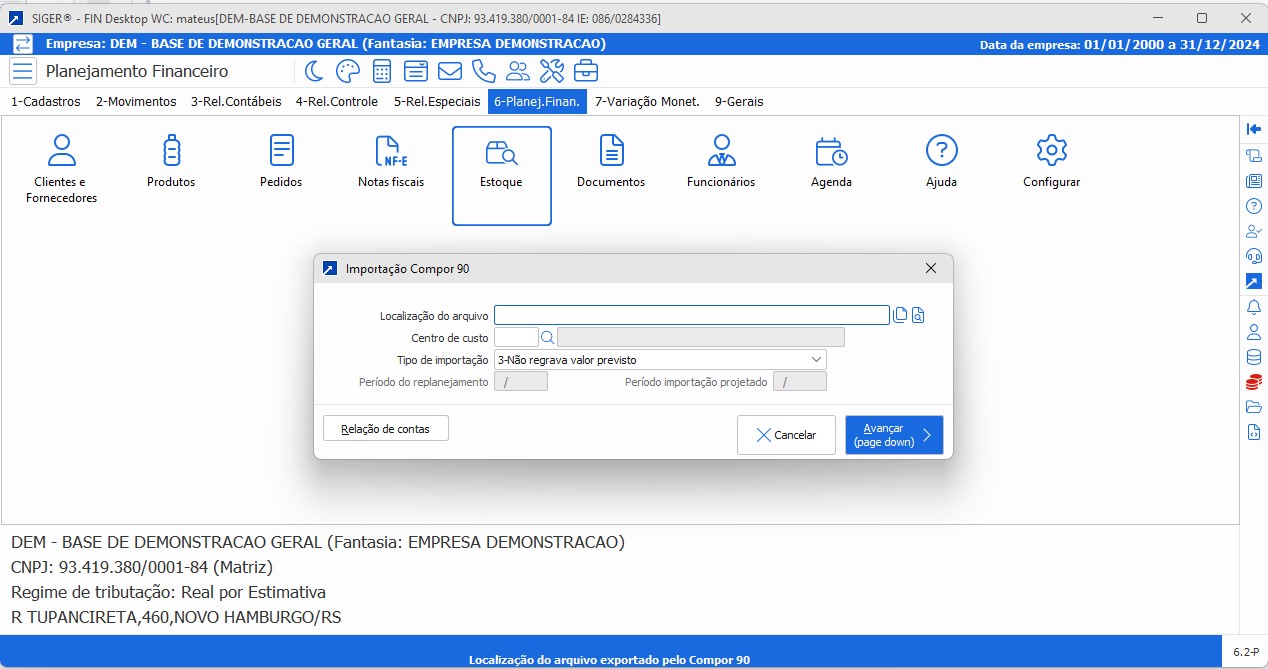
Task: Switch to the 2-Movimentos menu
Action: 136,101
